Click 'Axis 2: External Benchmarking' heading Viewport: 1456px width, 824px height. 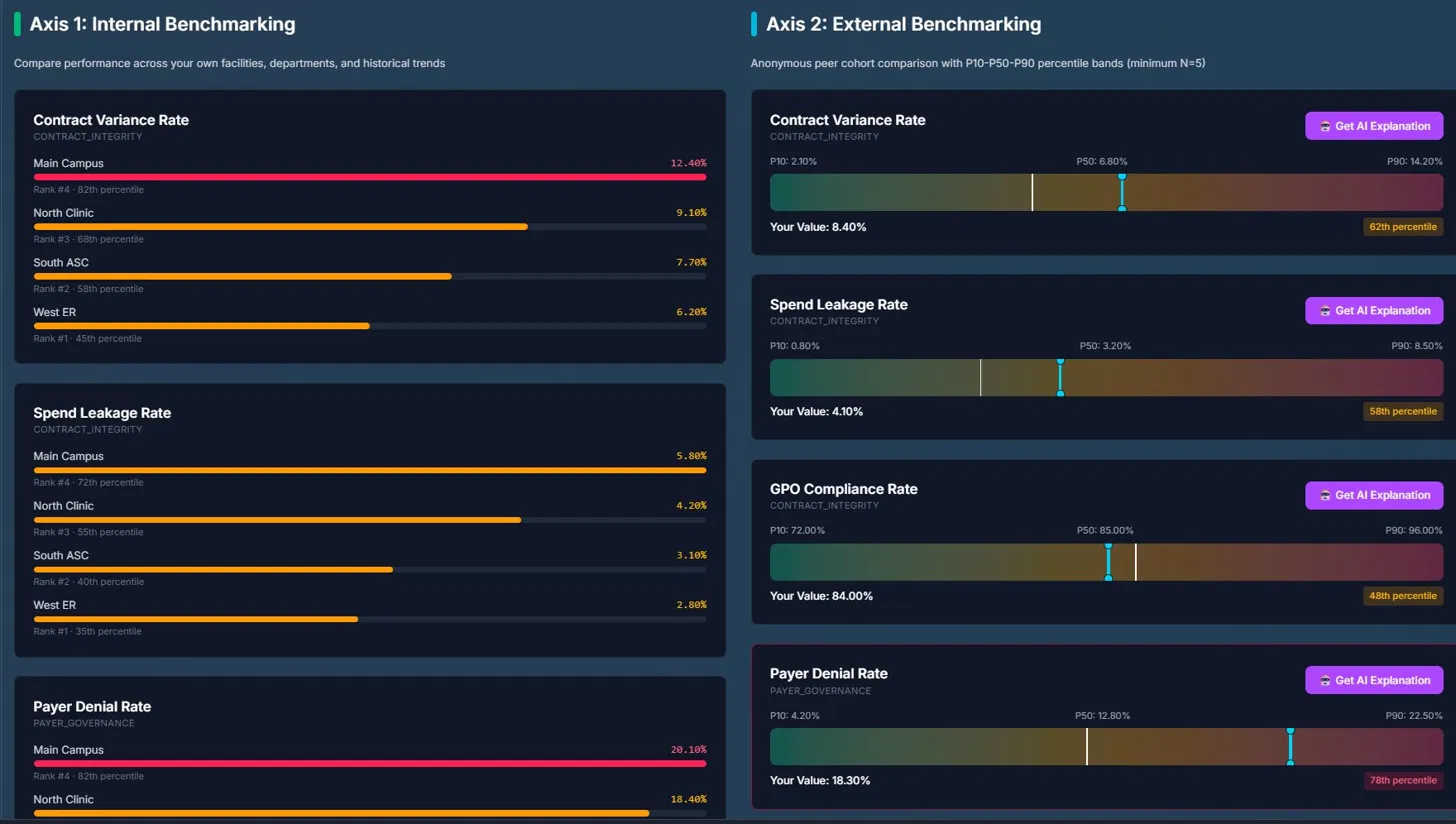point(903,24)
